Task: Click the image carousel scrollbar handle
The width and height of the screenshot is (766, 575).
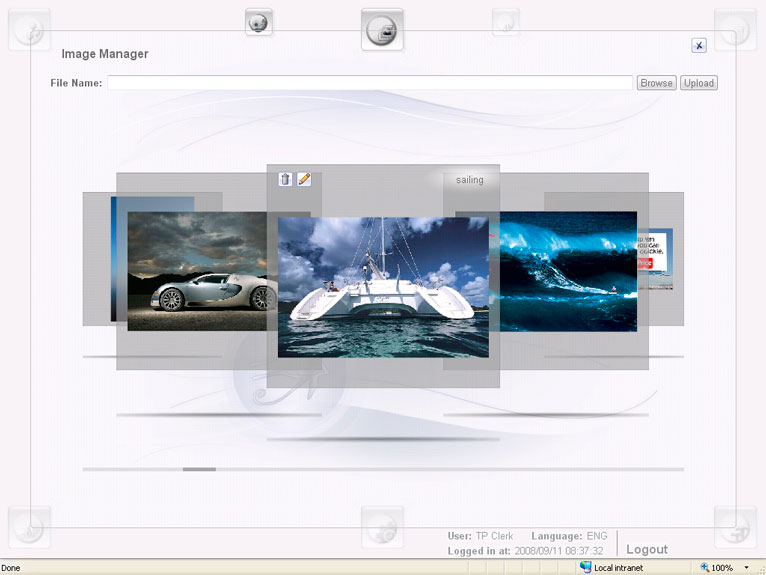Action: (199, 468)
